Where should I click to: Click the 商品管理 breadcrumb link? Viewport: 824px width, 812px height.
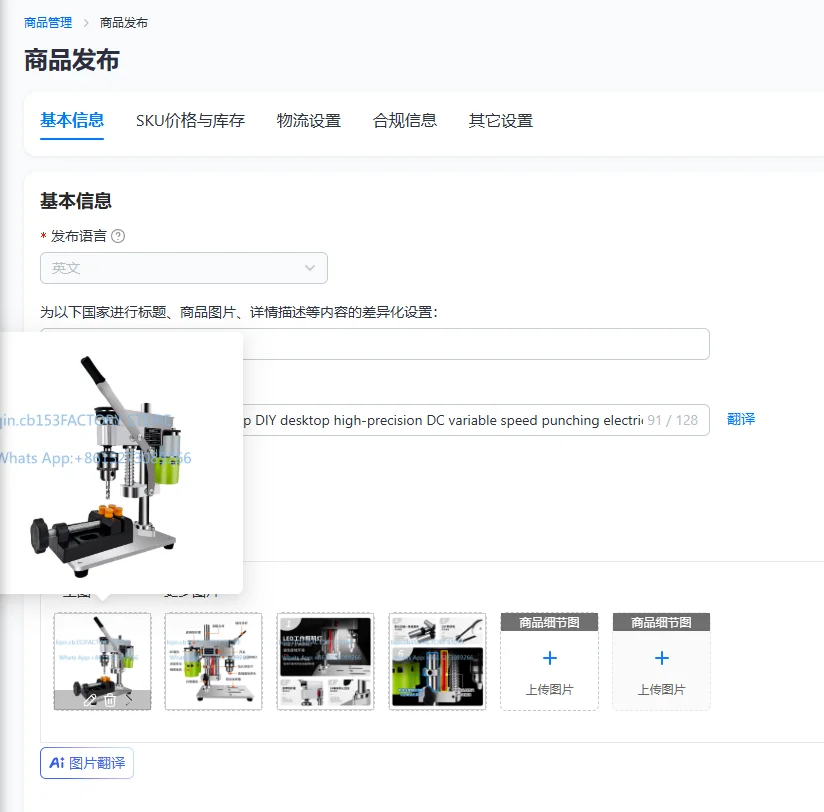click(x=48, y=23)
